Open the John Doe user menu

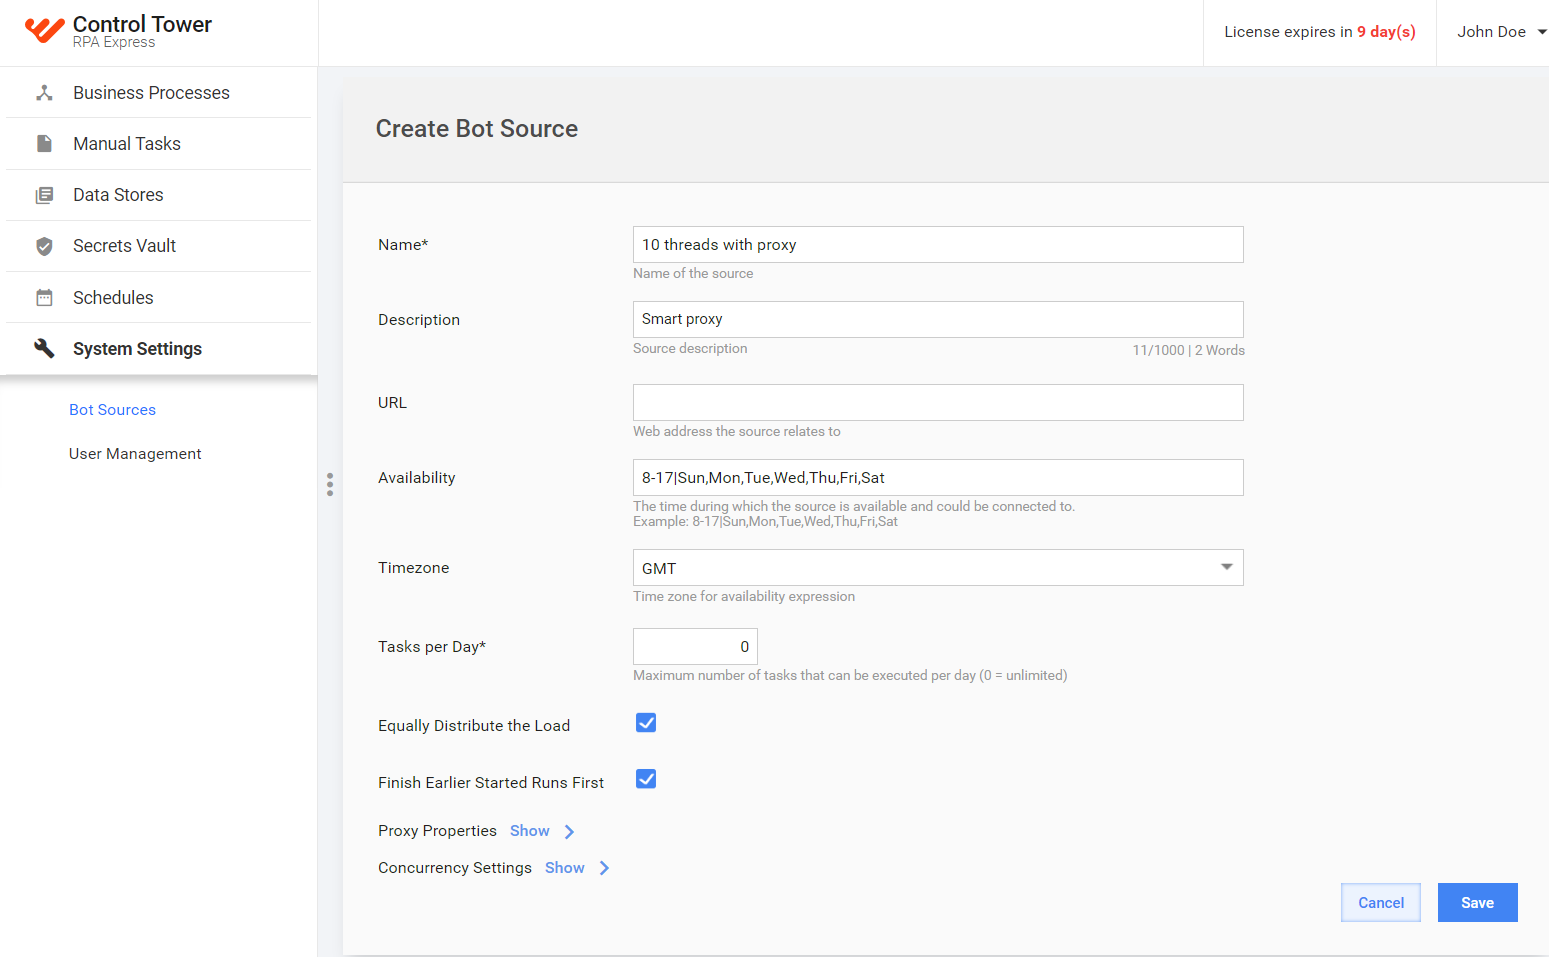pos(1502,32)
